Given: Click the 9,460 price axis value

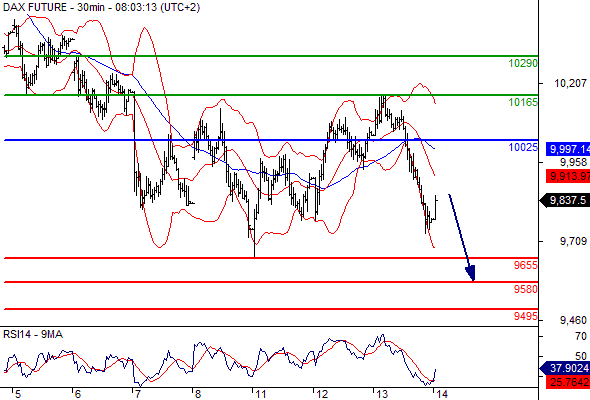Looking at the screenshot, I should (573, 320).
